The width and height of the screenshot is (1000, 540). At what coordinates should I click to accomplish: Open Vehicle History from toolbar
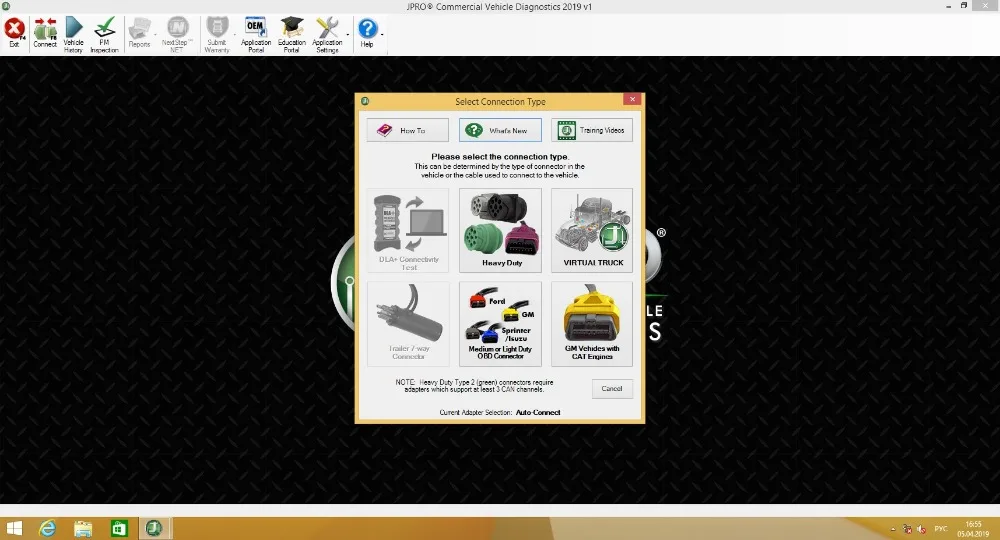(x=73, y=34)
